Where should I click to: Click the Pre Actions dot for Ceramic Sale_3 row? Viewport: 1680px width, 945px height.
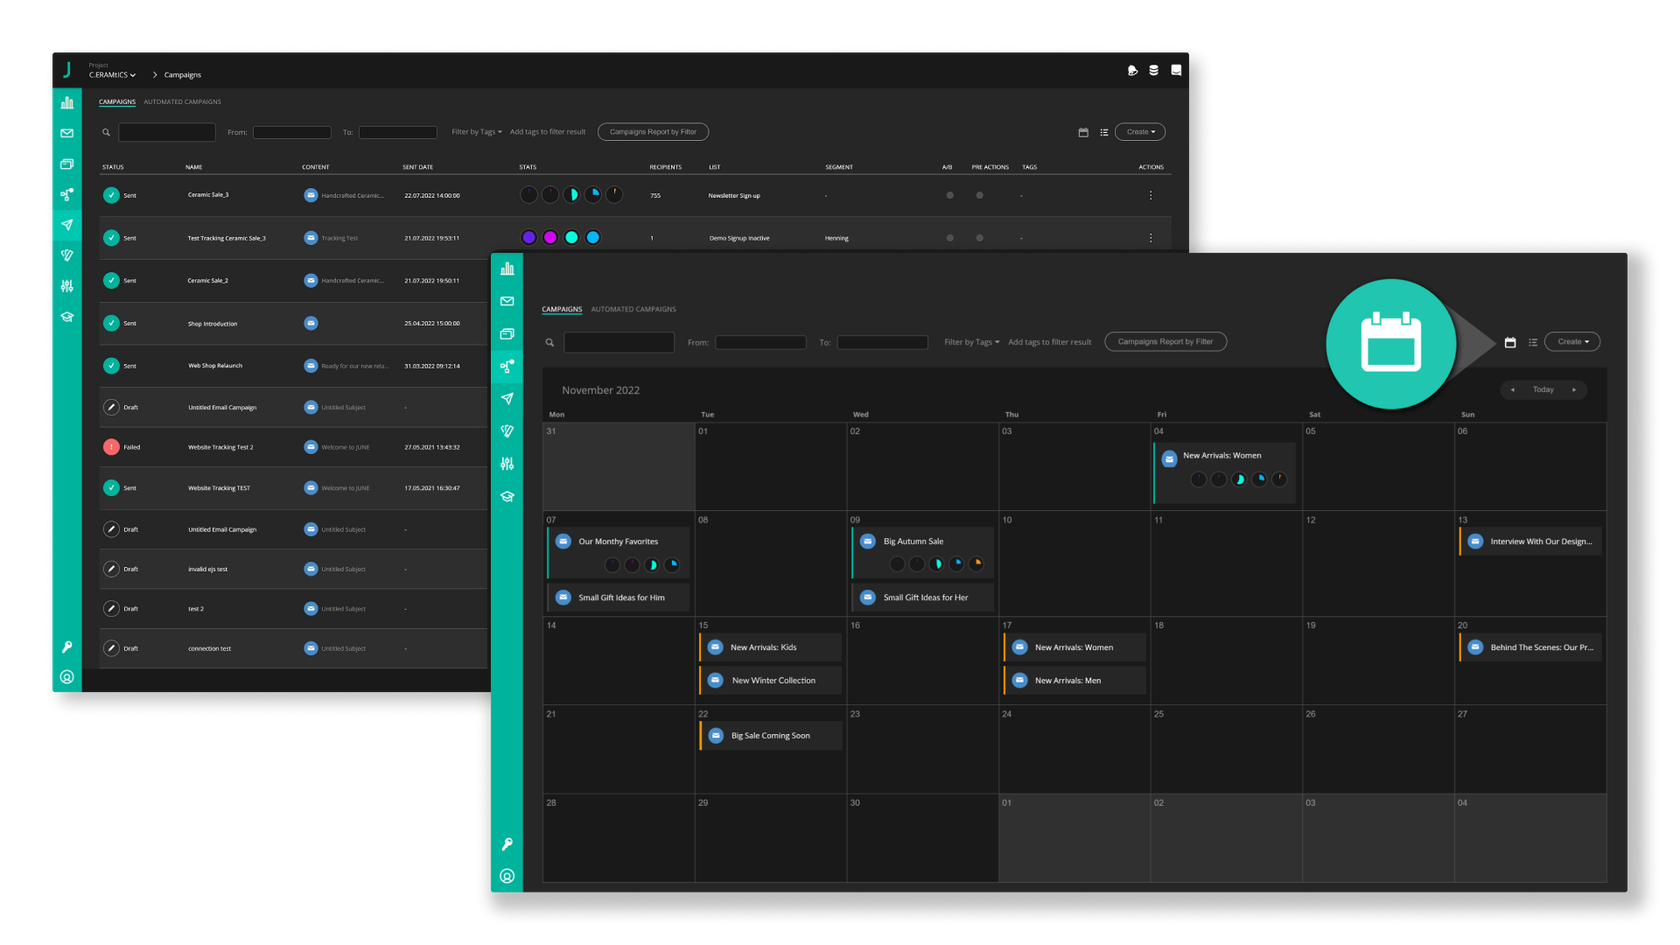[x=980, y=195]
